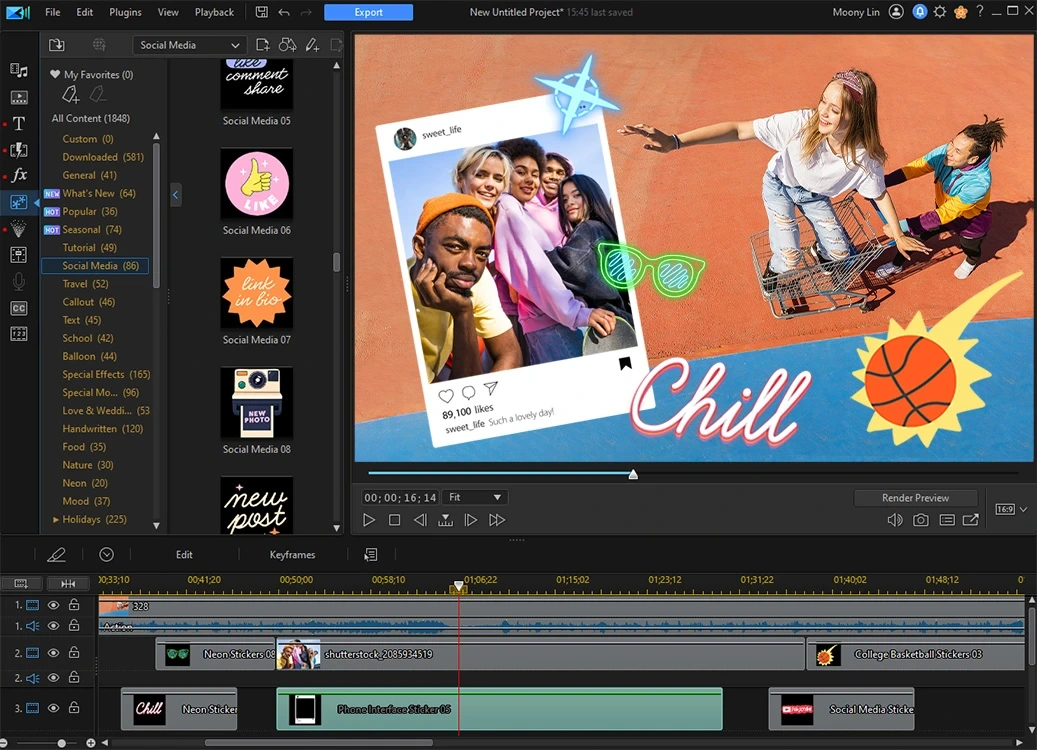Viewport: 1037px width, 750px height.
Task: Expand the Holidays category
Action: pyautogui.click(x=56, y=520)
